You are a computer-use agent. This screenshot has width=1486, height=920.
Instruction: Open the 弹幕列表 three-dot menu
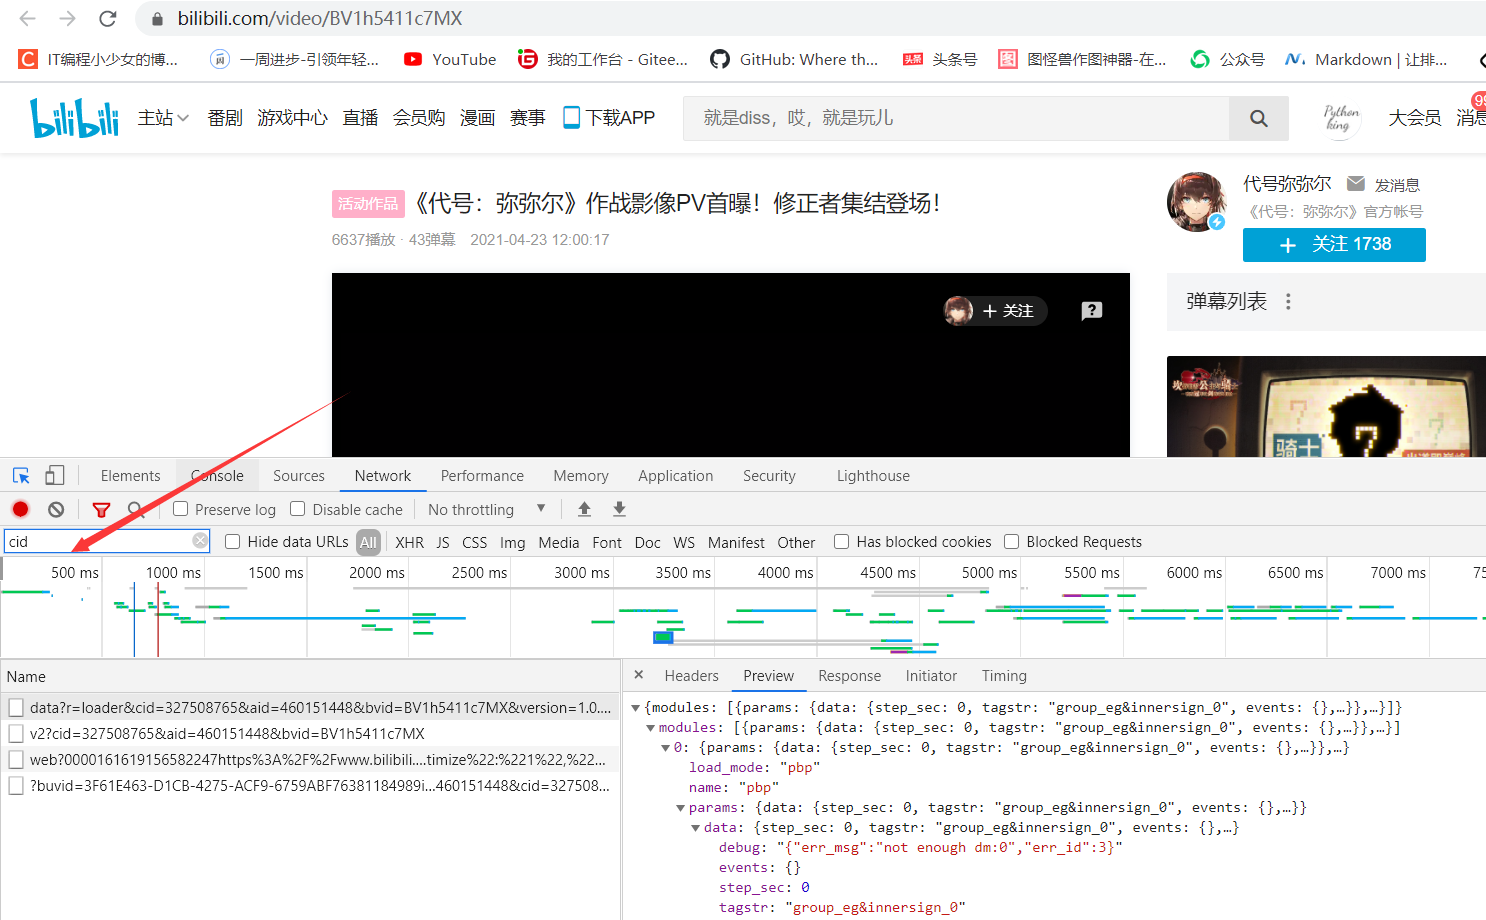tap(1288, 301)
